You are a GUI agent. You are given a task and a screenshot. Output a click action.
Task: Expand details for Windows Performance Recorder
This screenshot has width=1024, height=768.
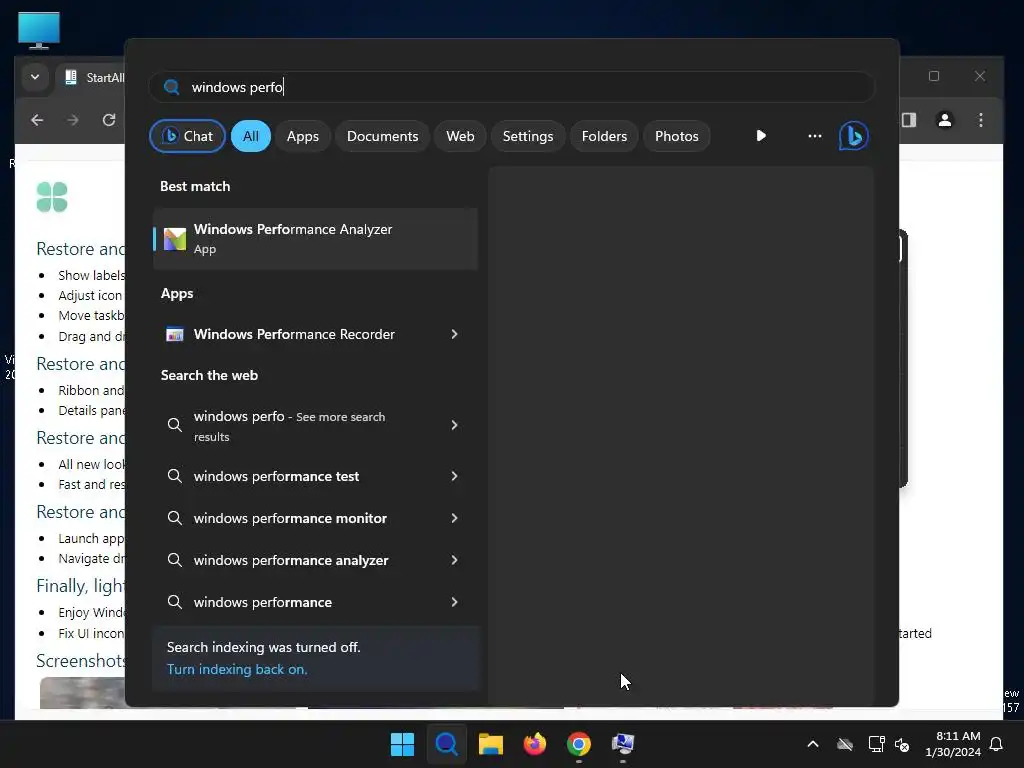point(455,334)
